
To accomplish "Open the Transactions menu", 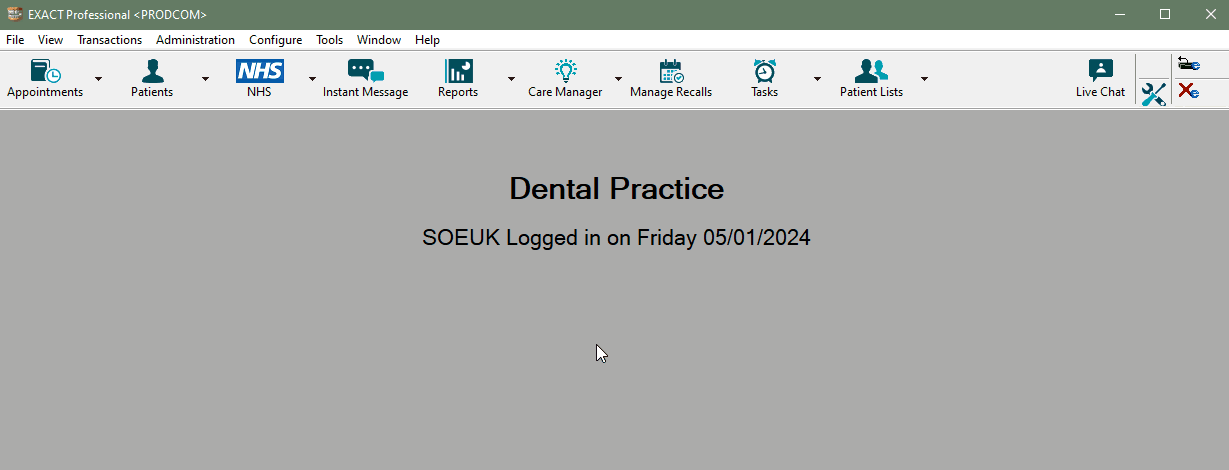I will point(109,40).
